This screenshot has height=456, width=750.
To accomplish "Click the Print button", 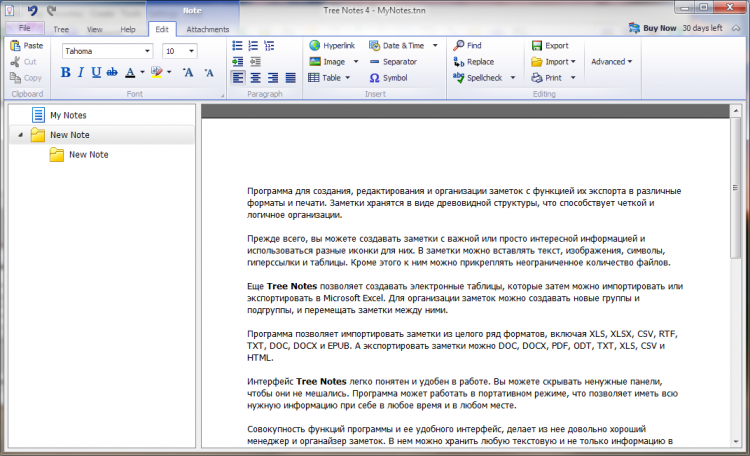I will click(x=546, y=78).
